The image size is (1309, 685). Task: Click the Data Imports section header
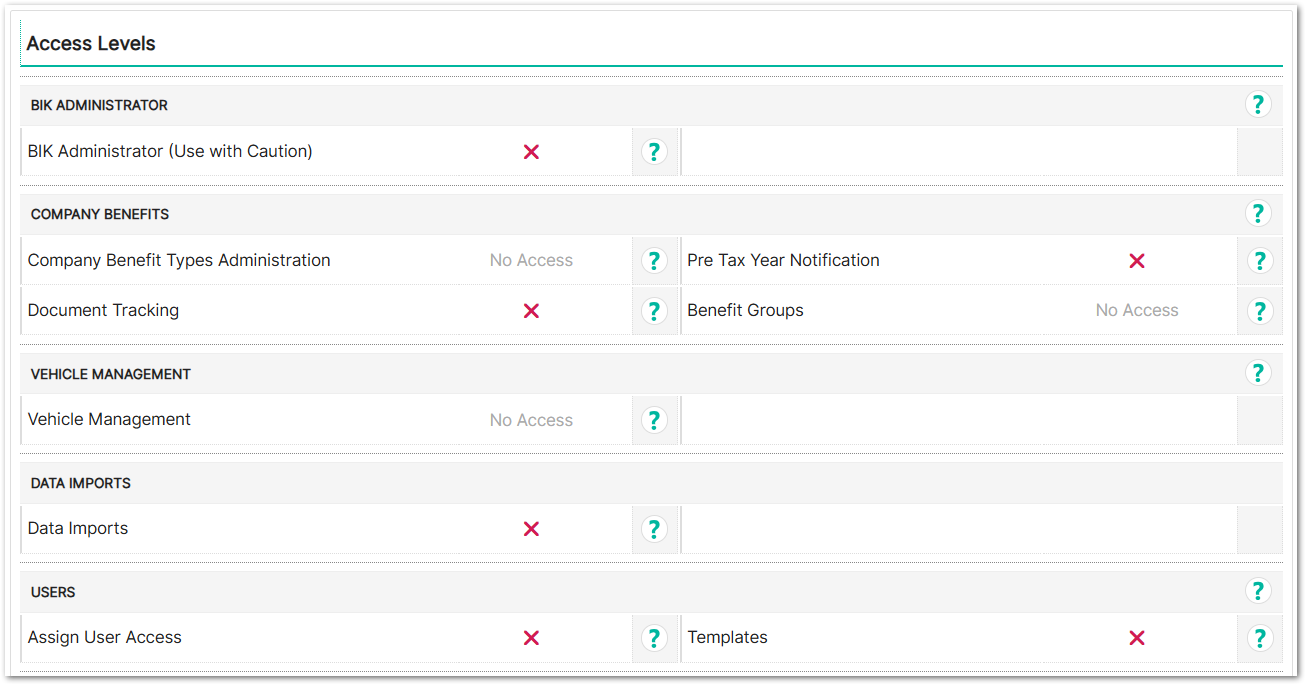(x=81, y=483)
